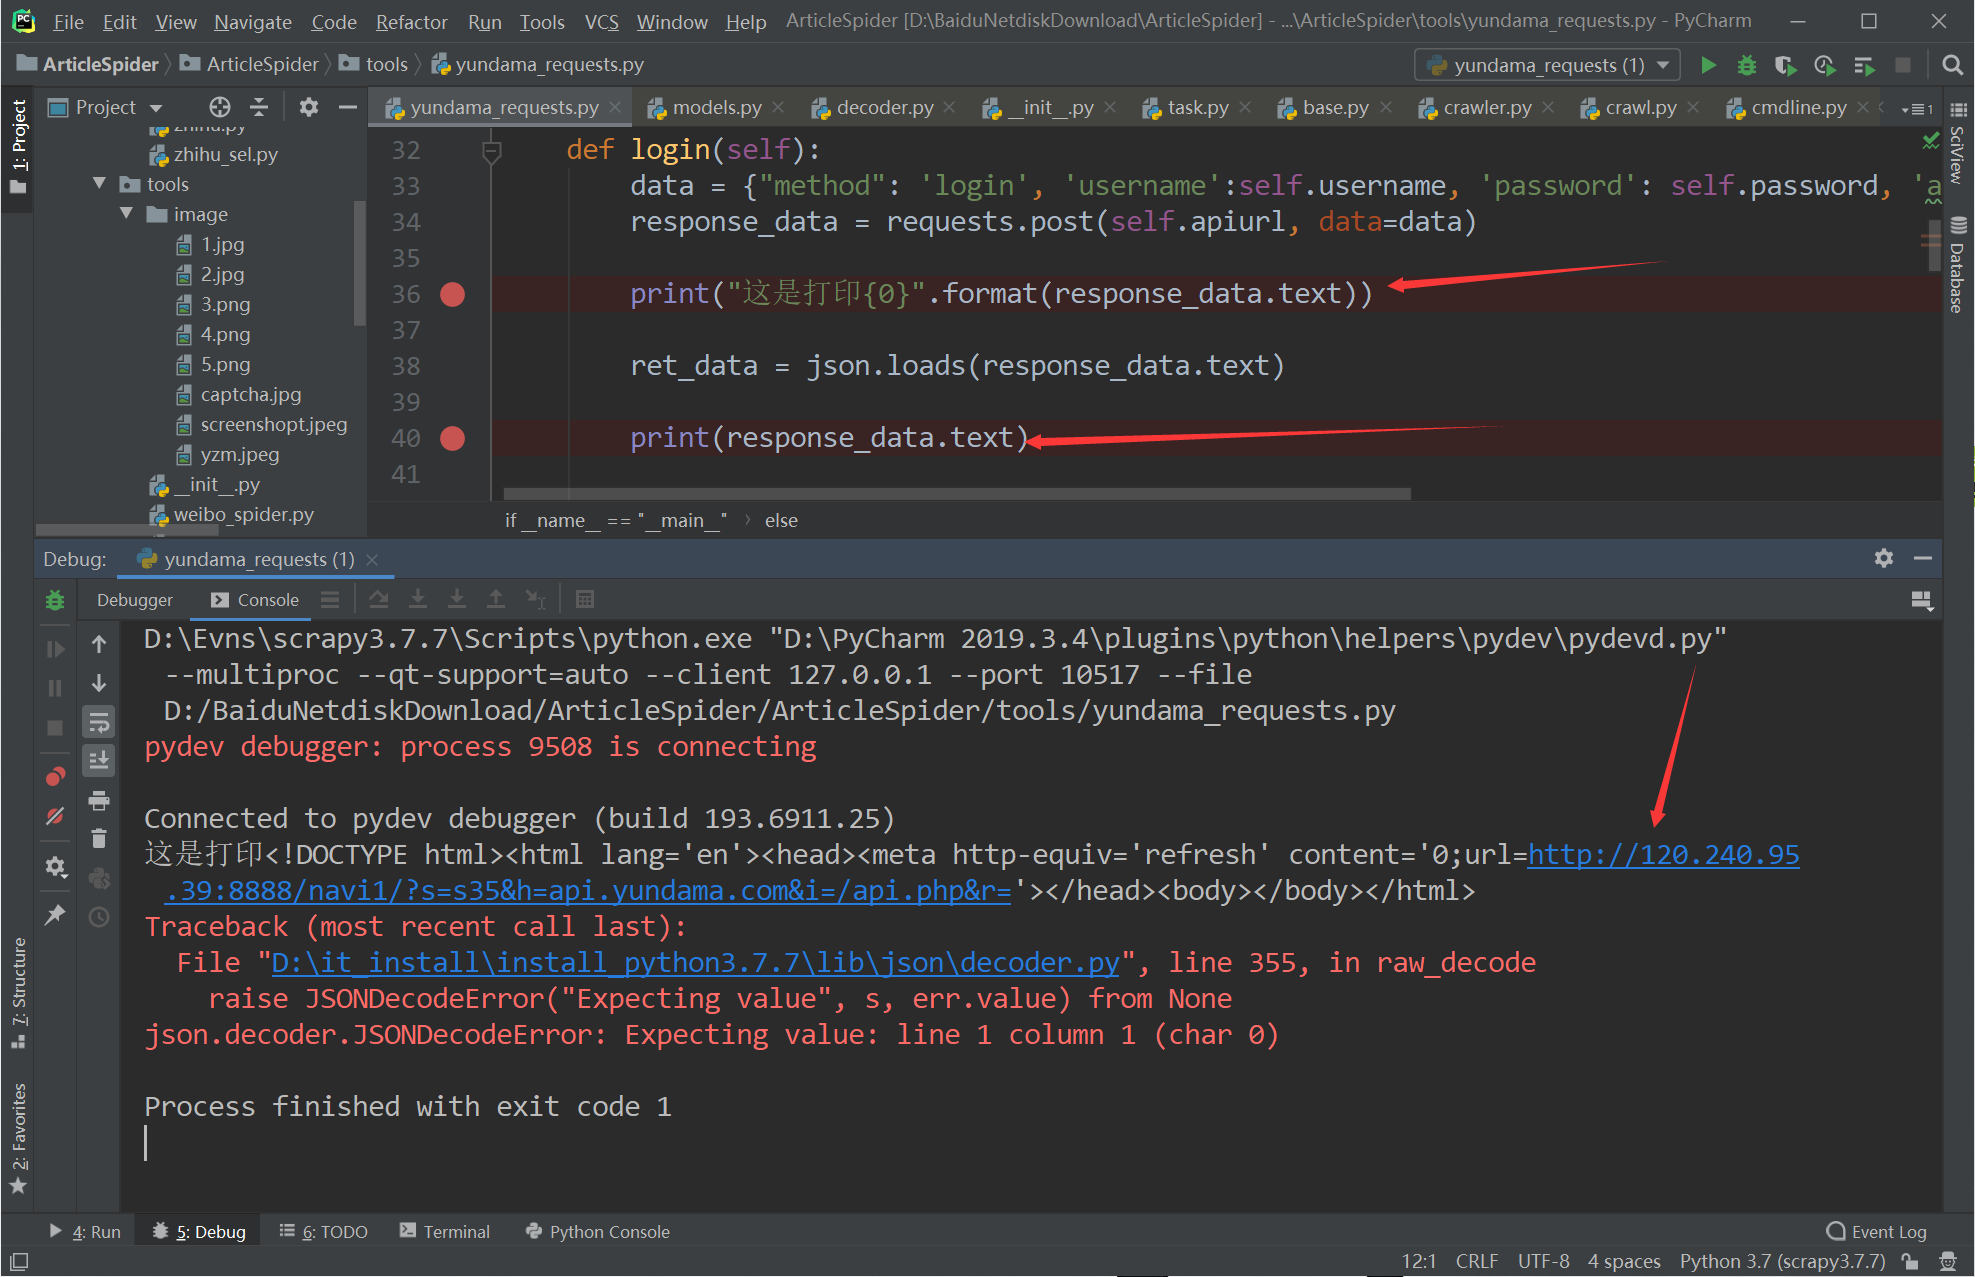Change interpreter Python 3.7 (scrapy3.7.7)

1782,1261
